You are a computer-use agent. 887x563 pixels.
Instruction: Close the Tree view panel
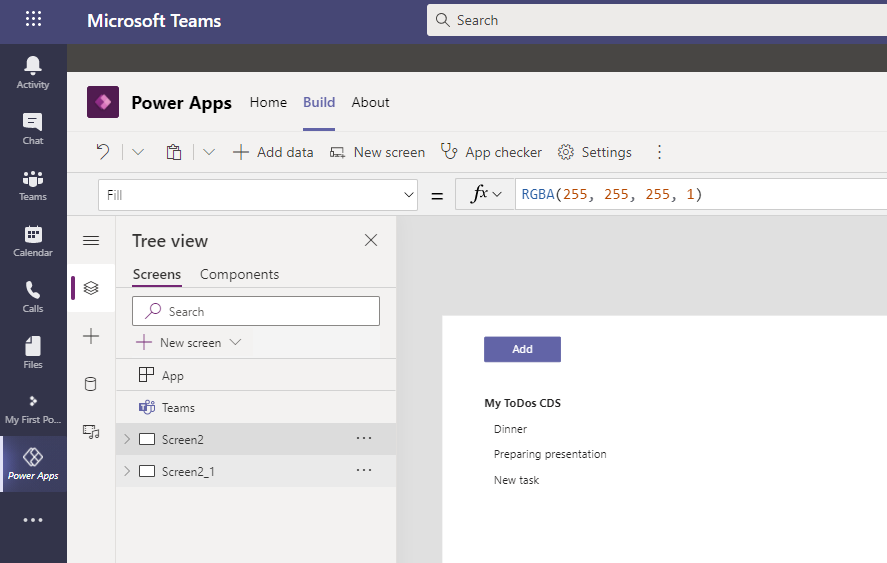(x=371, y=240)
